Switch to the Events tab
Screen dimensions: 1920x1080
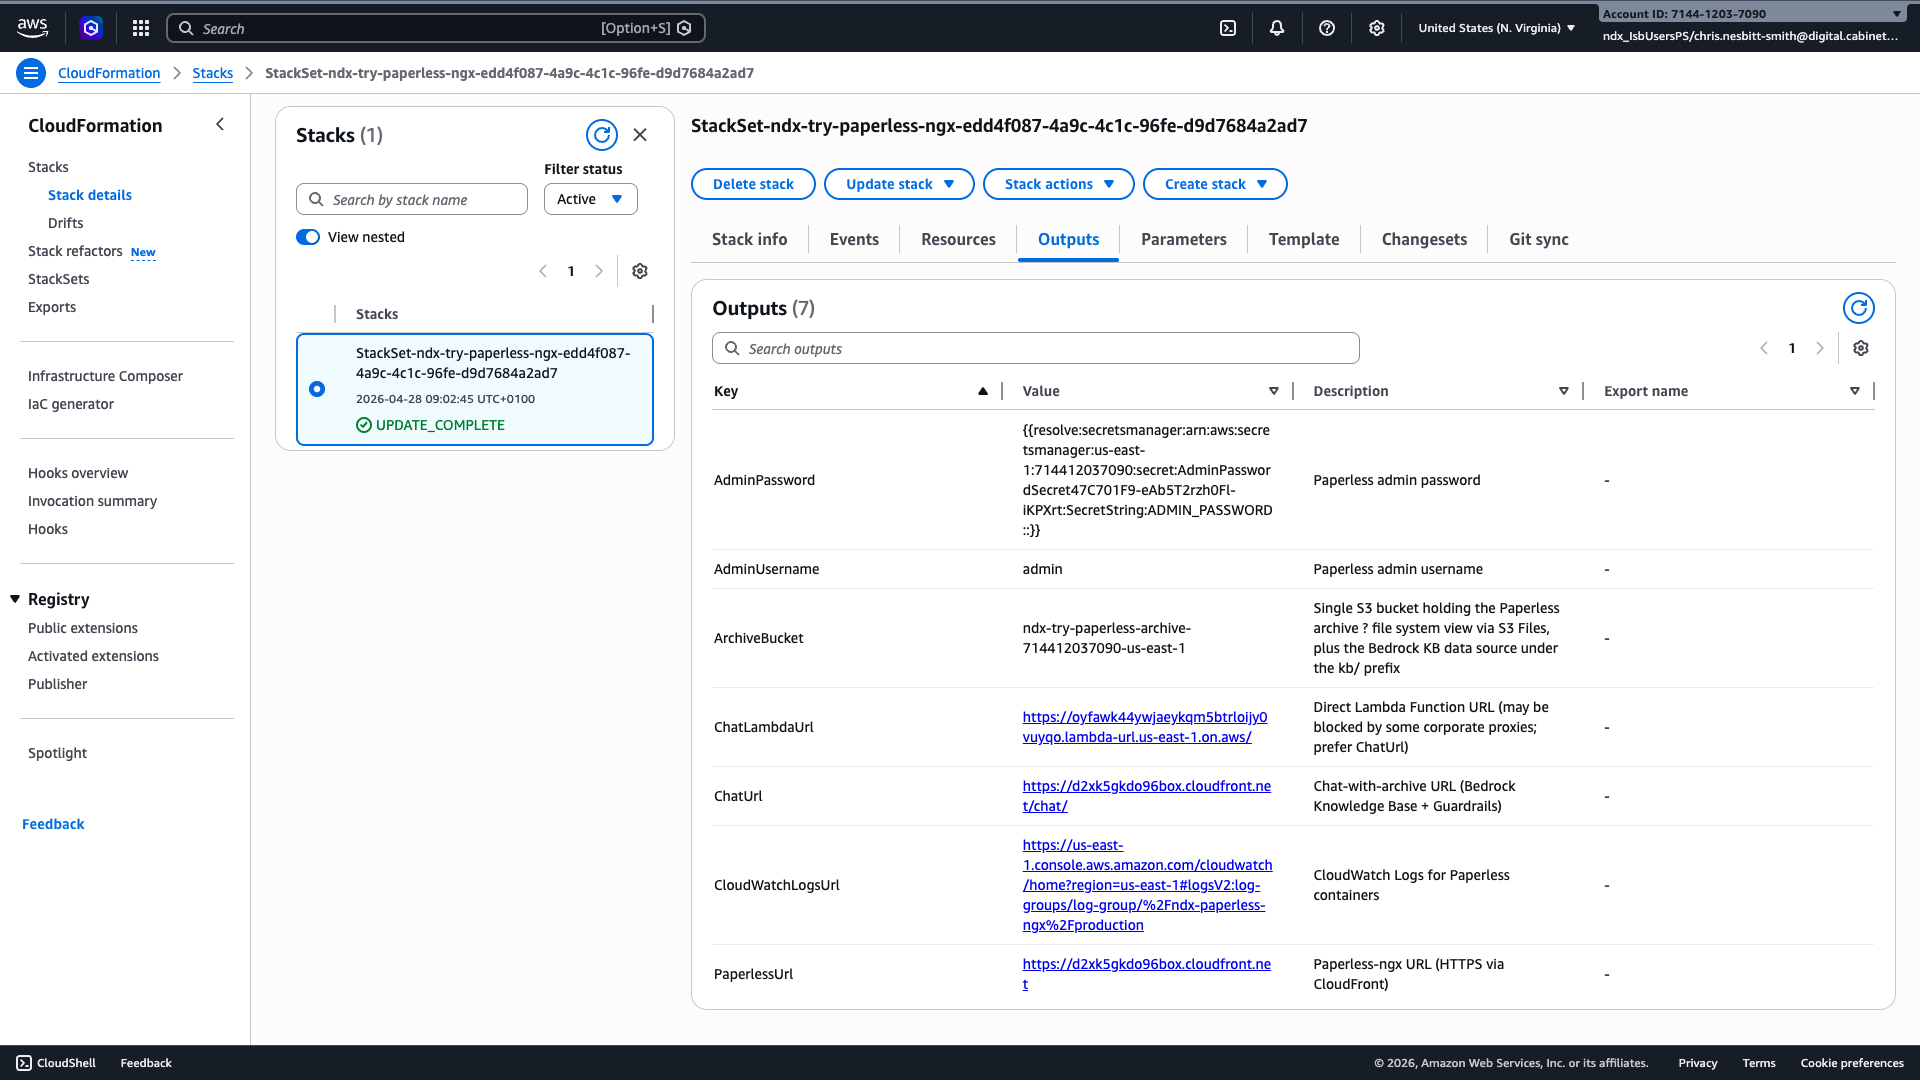(x=854, y=239)
